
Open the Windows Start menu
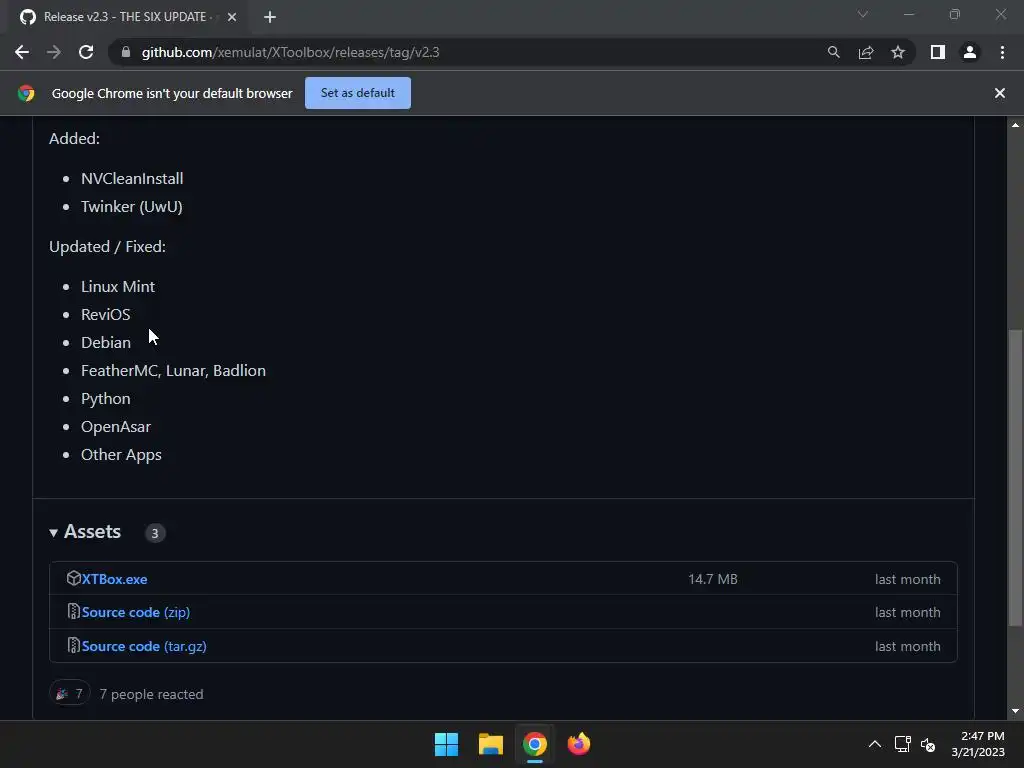(x=447, y=744)
